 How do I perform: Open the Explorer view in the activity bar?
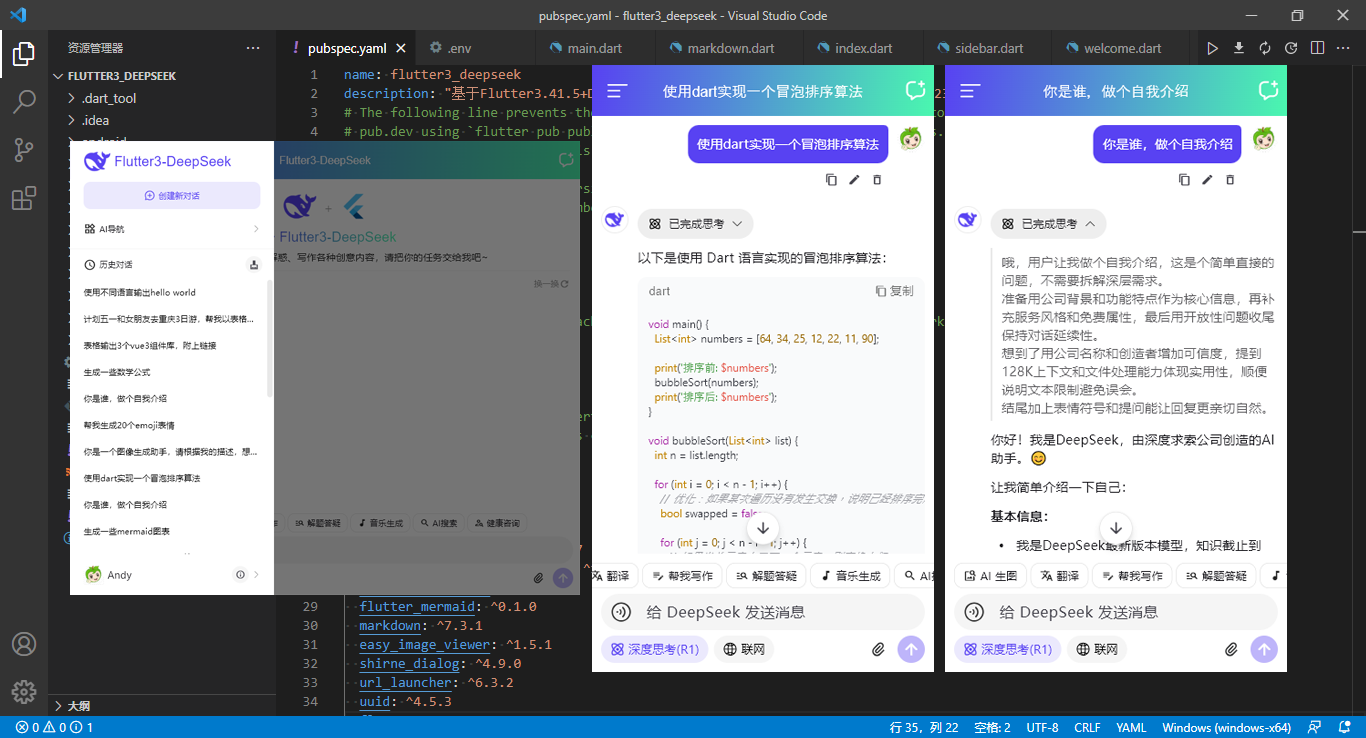pos(24,54)
